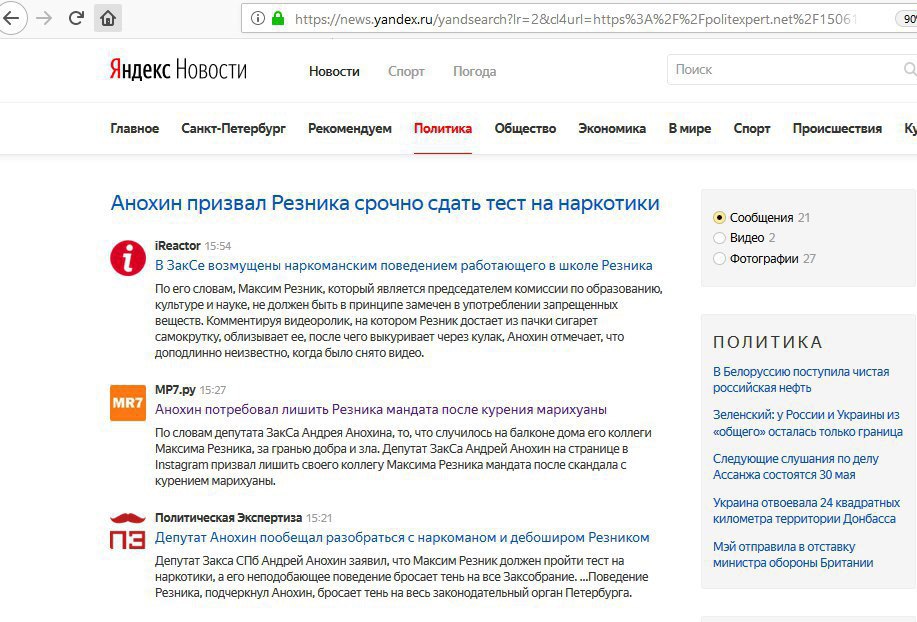Switch to the Санкт-Петербург tab

click(x=233, y=129)
